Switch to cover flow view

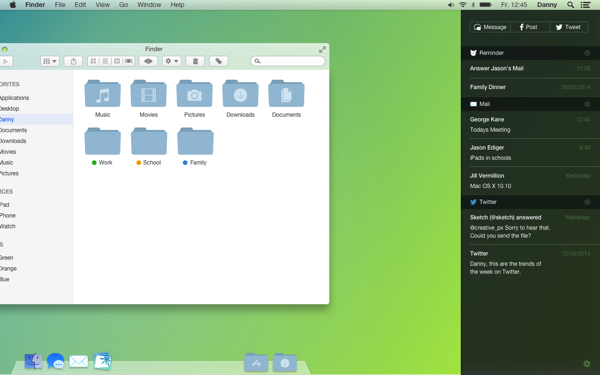coord(129,61)
